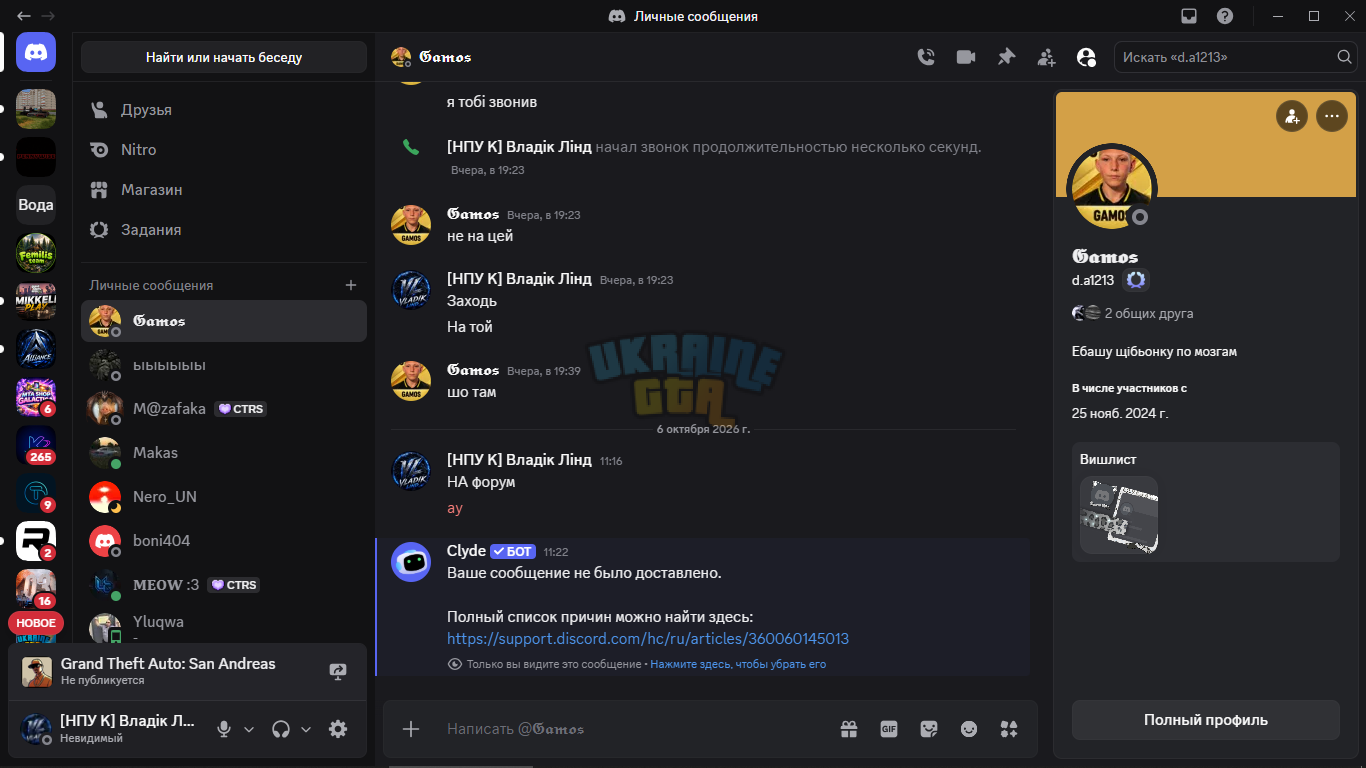Create a new DM with plus icon
1366x768 pixels.
[x=351, y=285]
